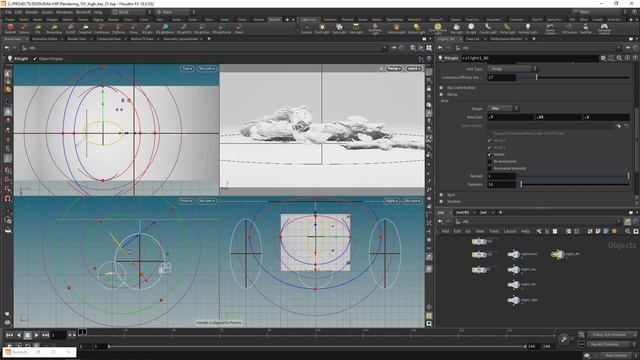Click the Environment Light shelf tool
The image size is (640, 360).
pos(438,29)
